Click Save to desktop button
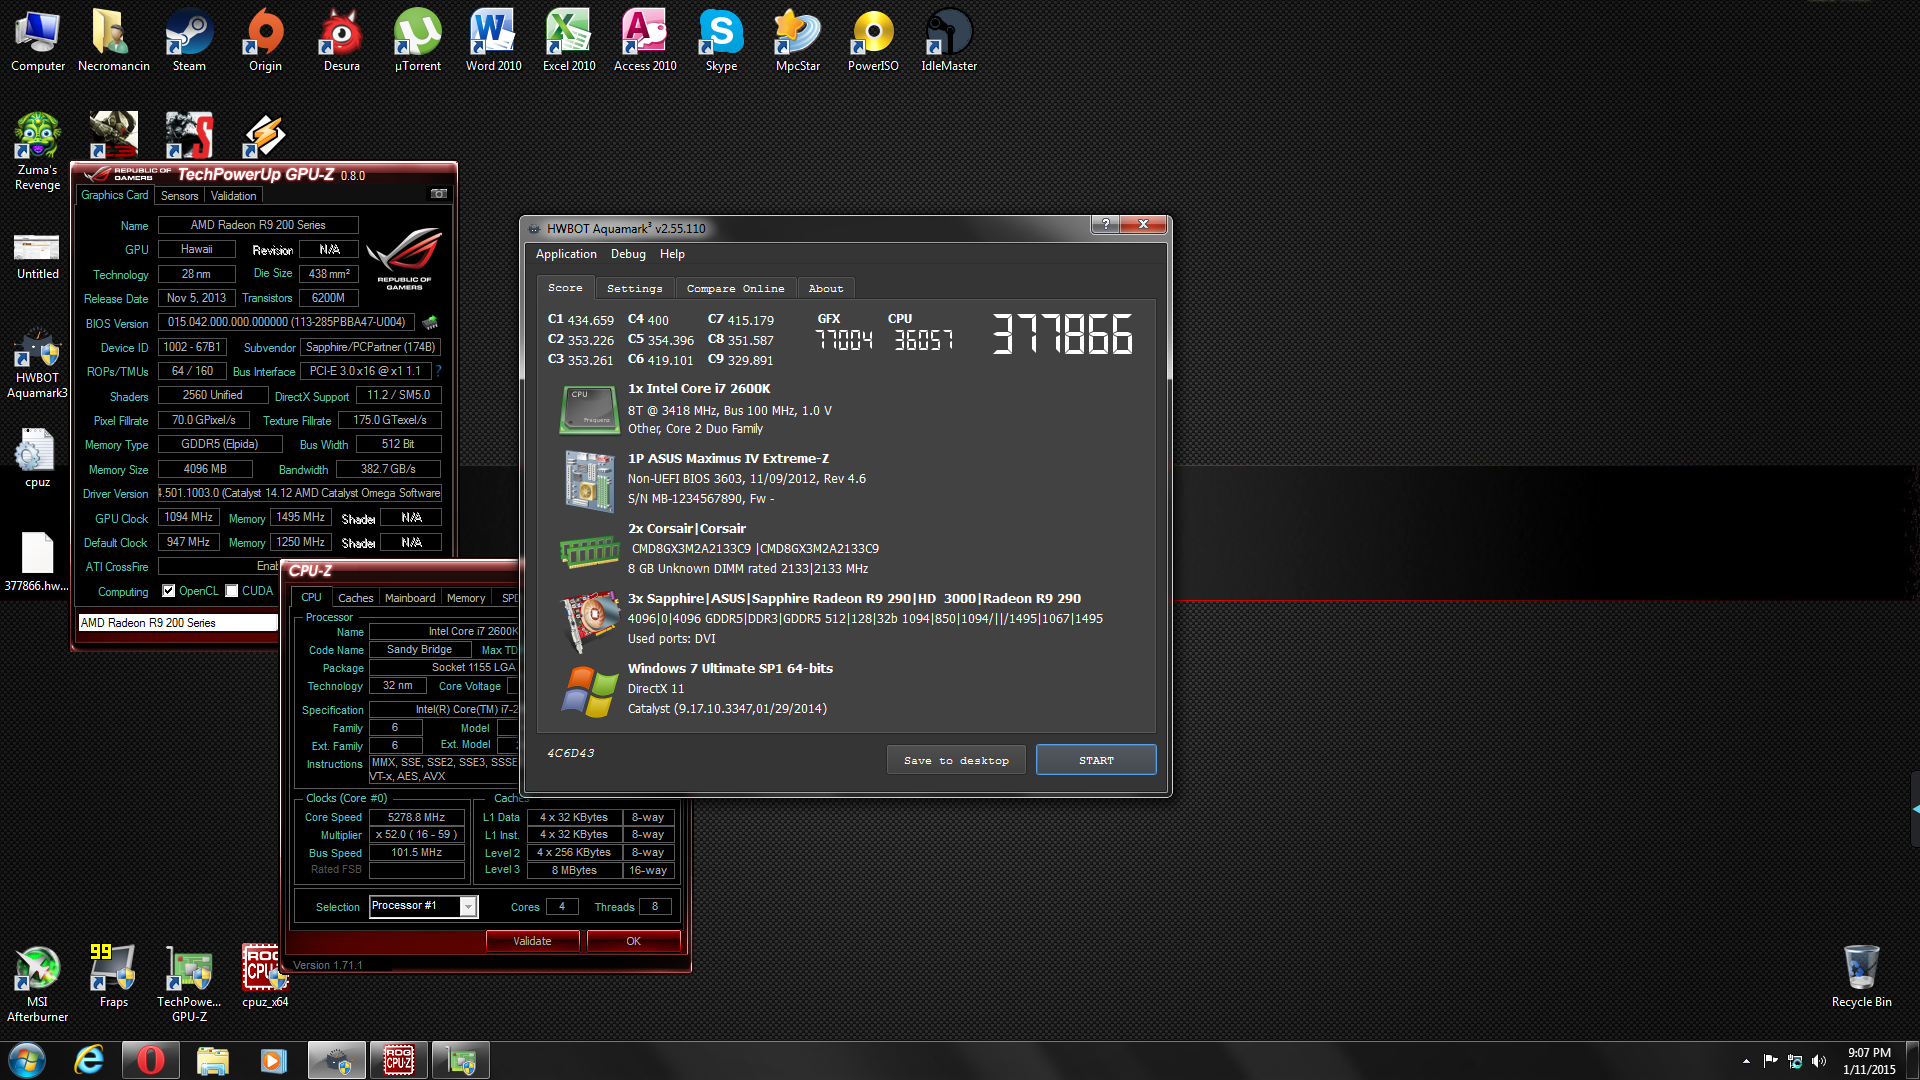Screen dimensions: 1920x1080 pos(956,760)
